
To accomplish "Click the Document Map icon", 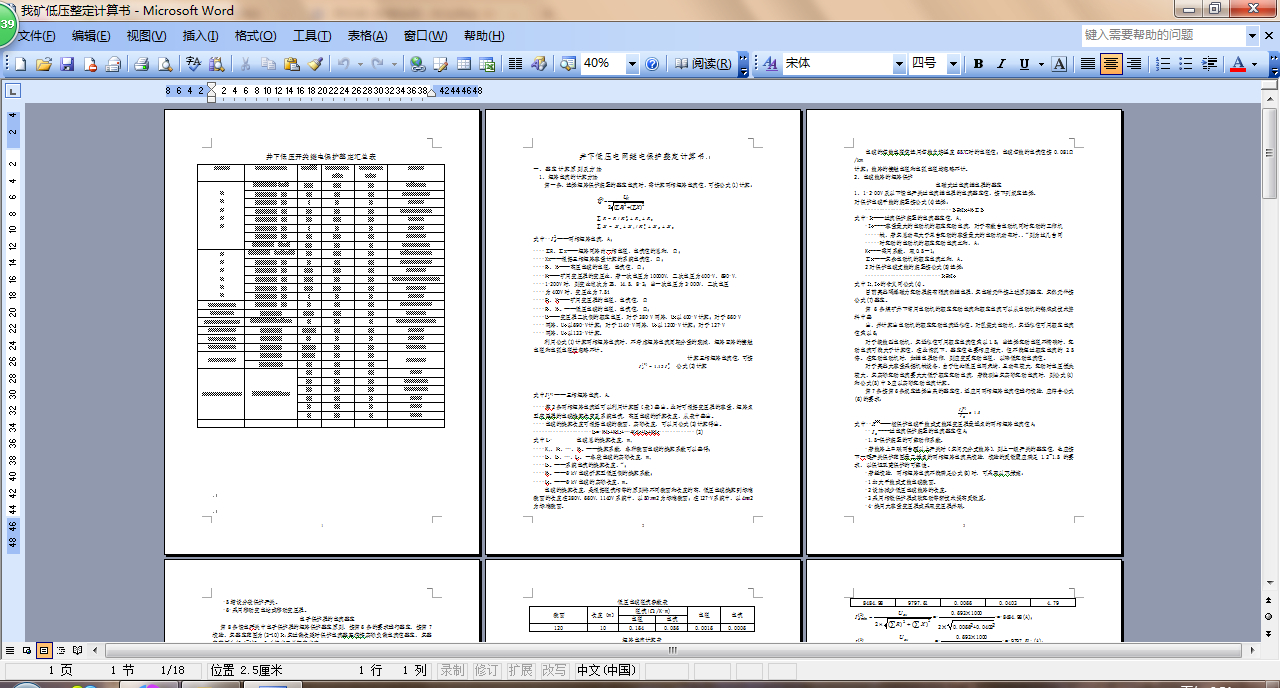I will coord(567,64).
